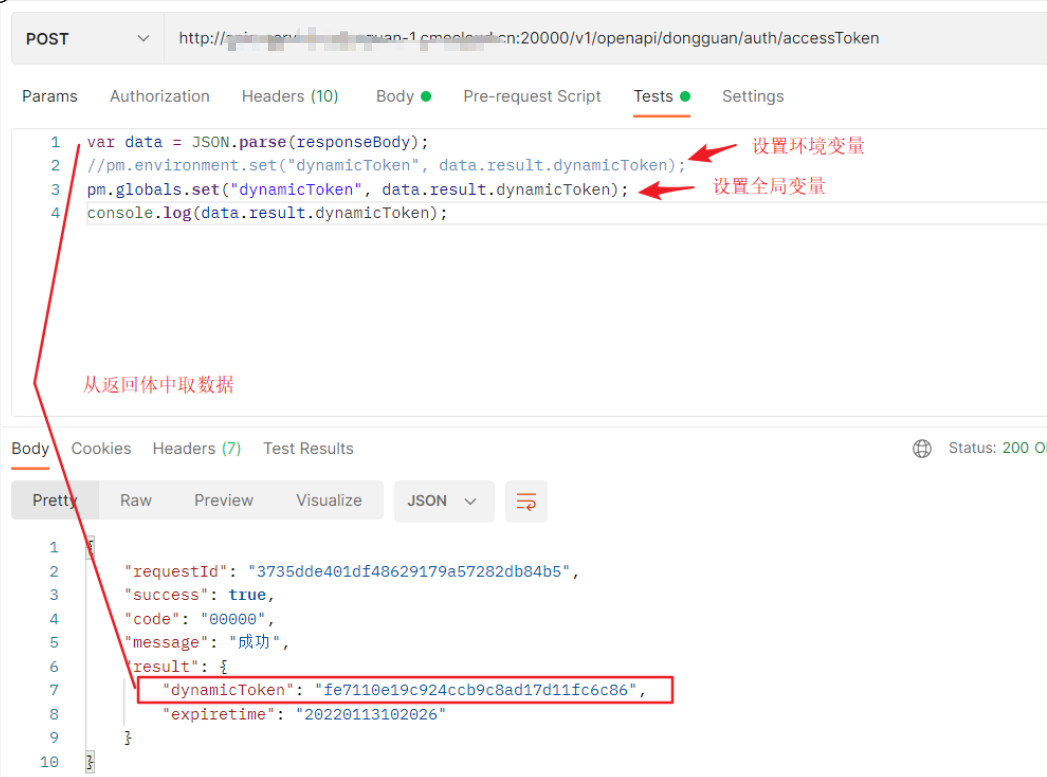This screenshot has width=1047, height=777.
Task: Select the Tests tab
Action: coord(661,96)
